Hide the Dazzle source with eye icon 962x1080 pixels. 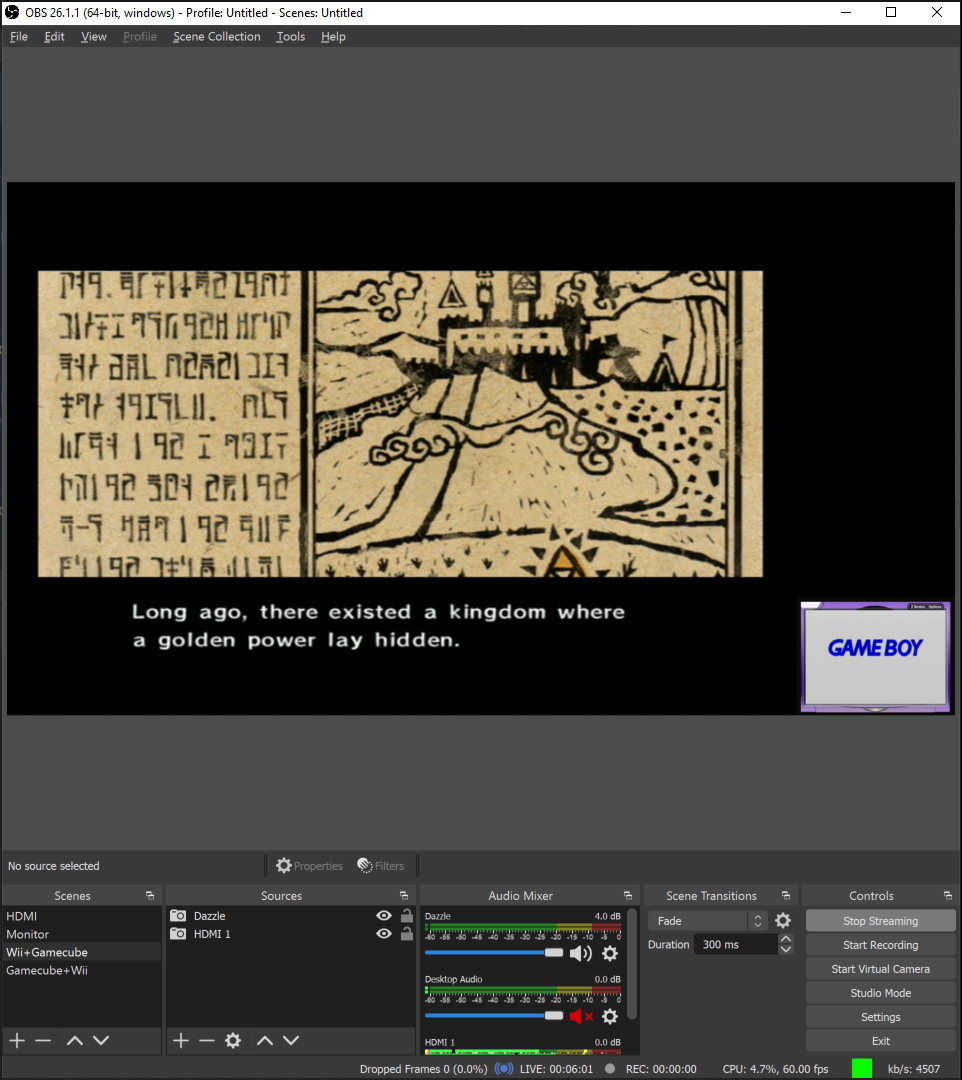point(384,916)
